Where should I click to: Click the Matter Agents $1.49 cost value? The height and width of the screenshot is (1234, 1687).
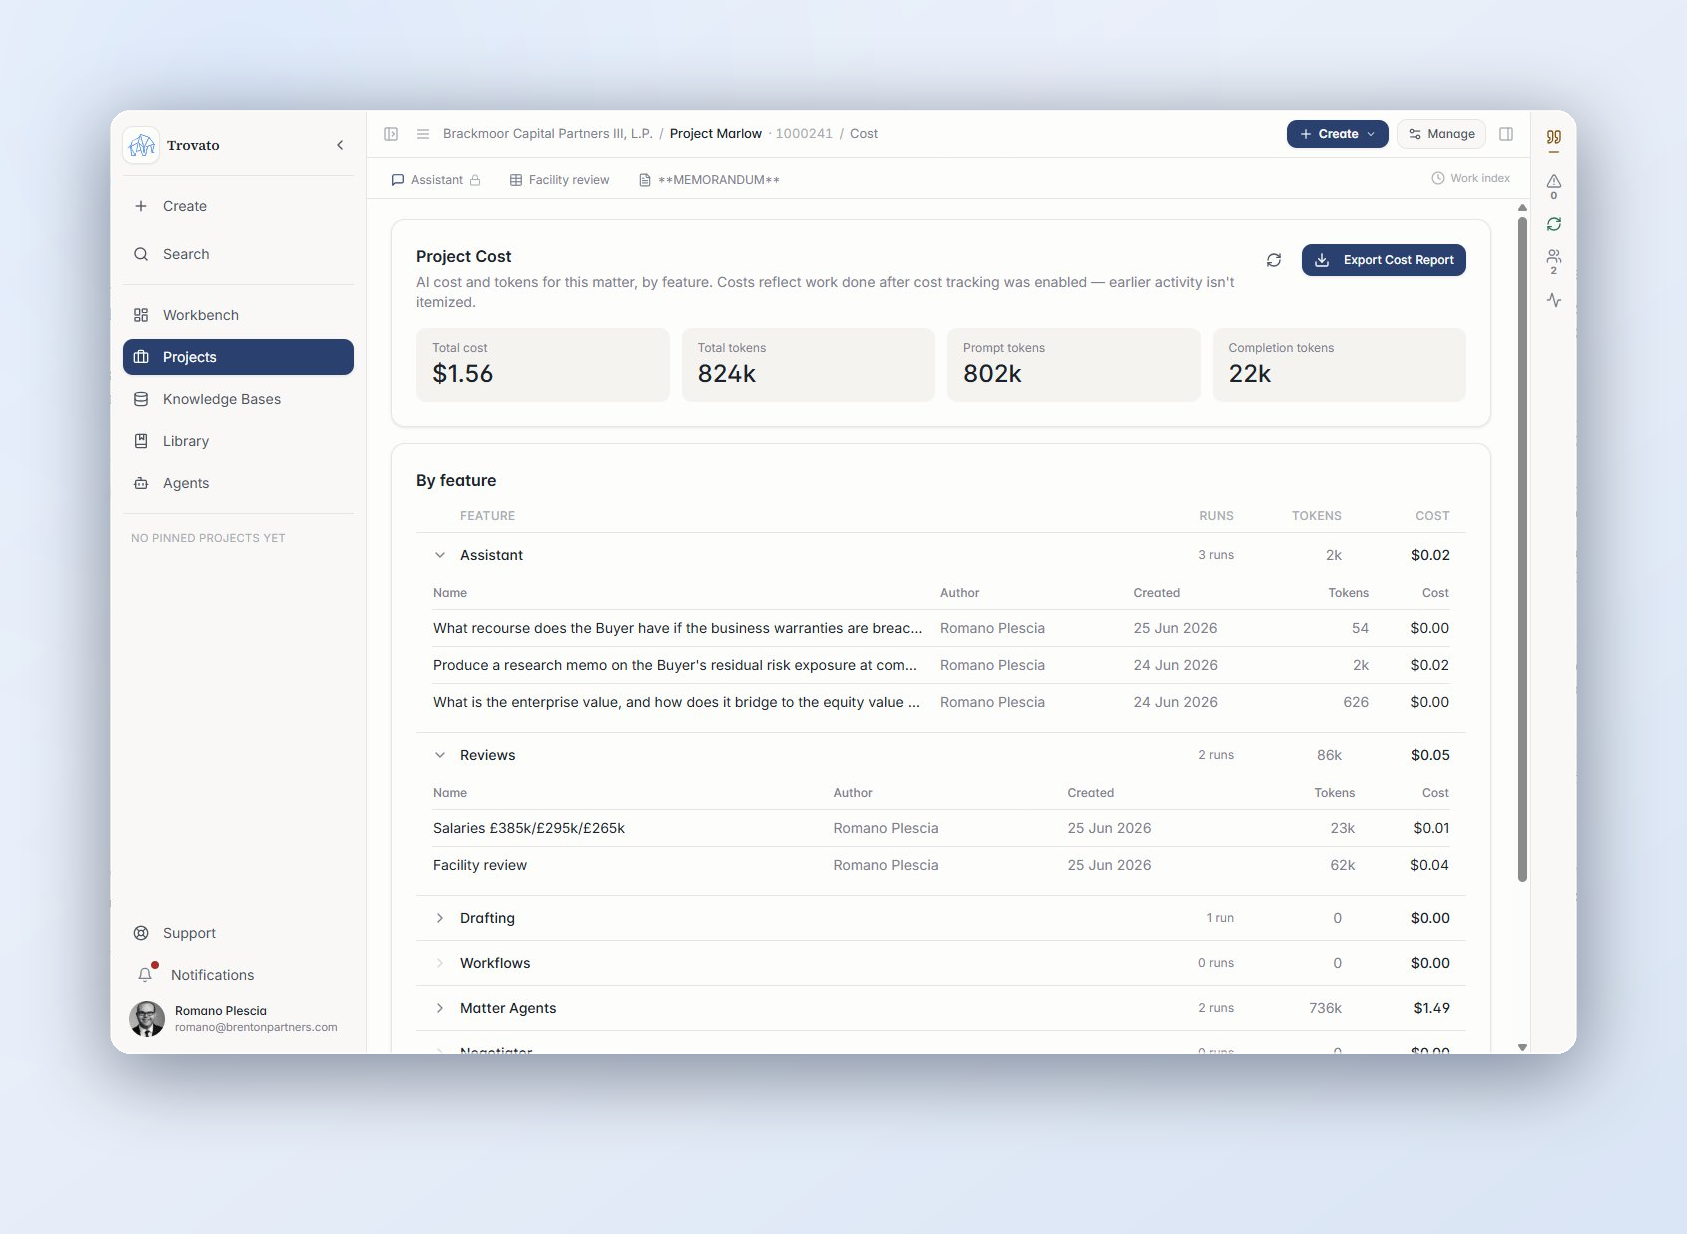tap(1431, 1008)
